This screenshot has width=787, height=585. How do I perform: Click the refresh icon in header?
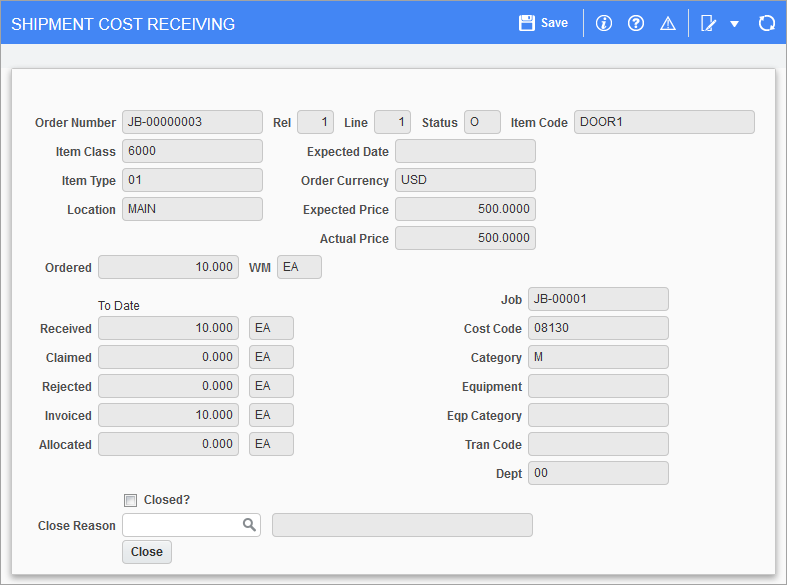(x=766, y=23)
